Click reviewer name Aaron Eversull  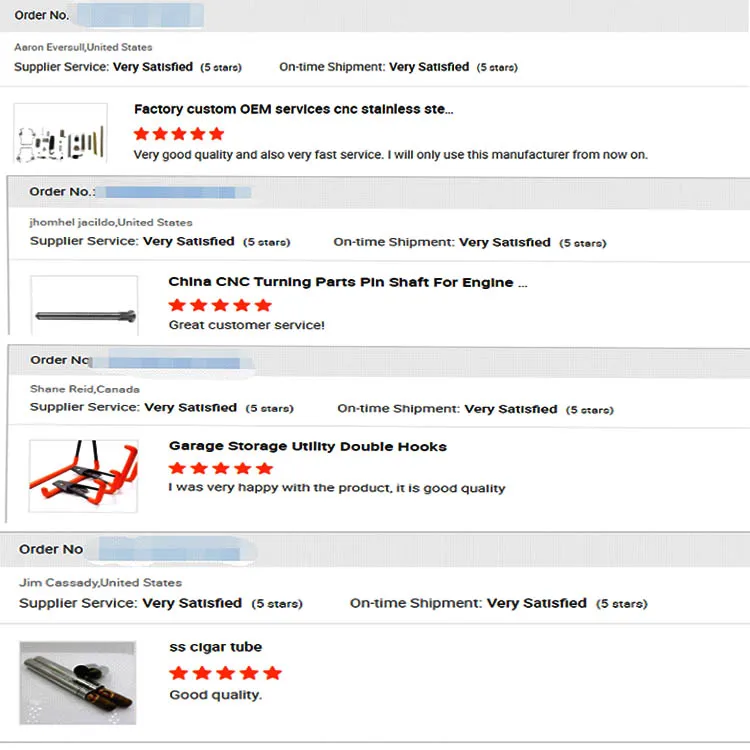[x=49, y=47]
